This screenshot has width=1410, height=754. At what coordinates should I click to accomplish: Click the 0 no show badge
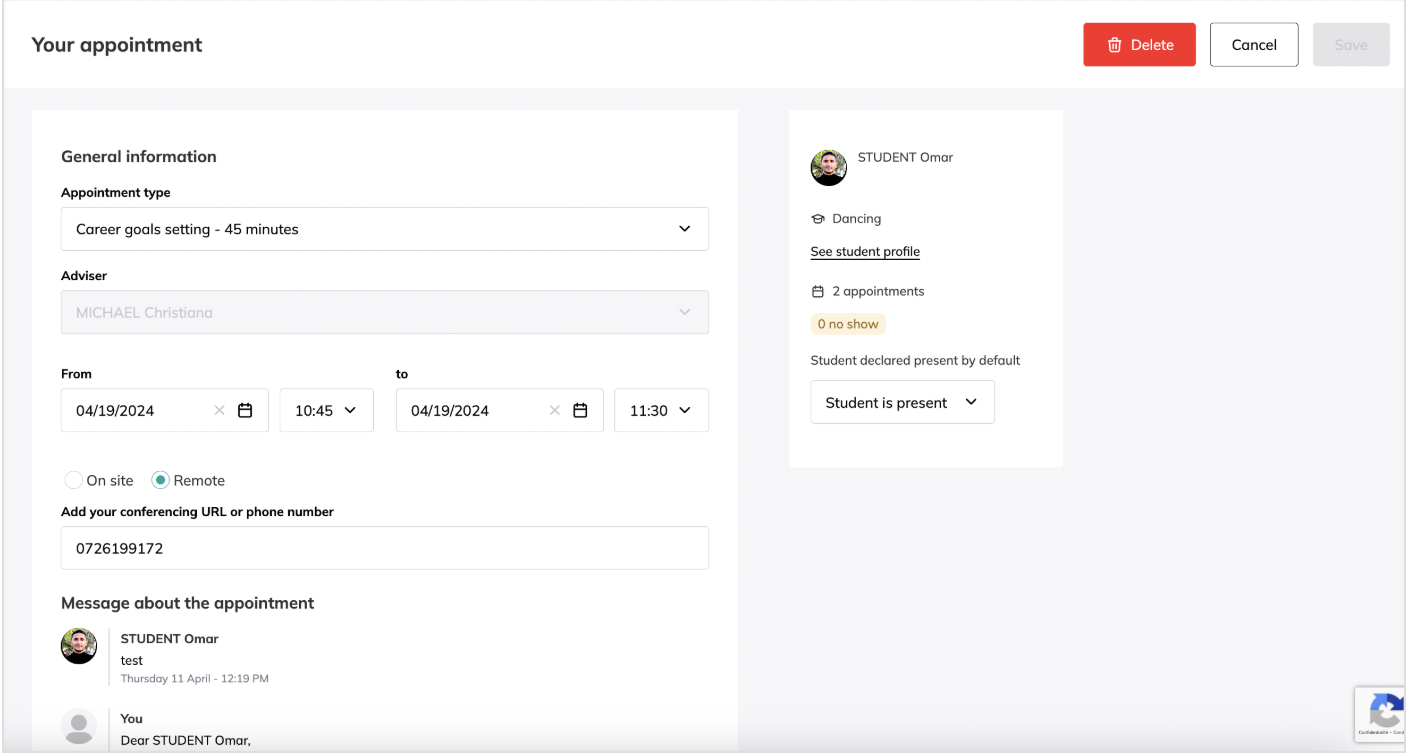point(848,324)
